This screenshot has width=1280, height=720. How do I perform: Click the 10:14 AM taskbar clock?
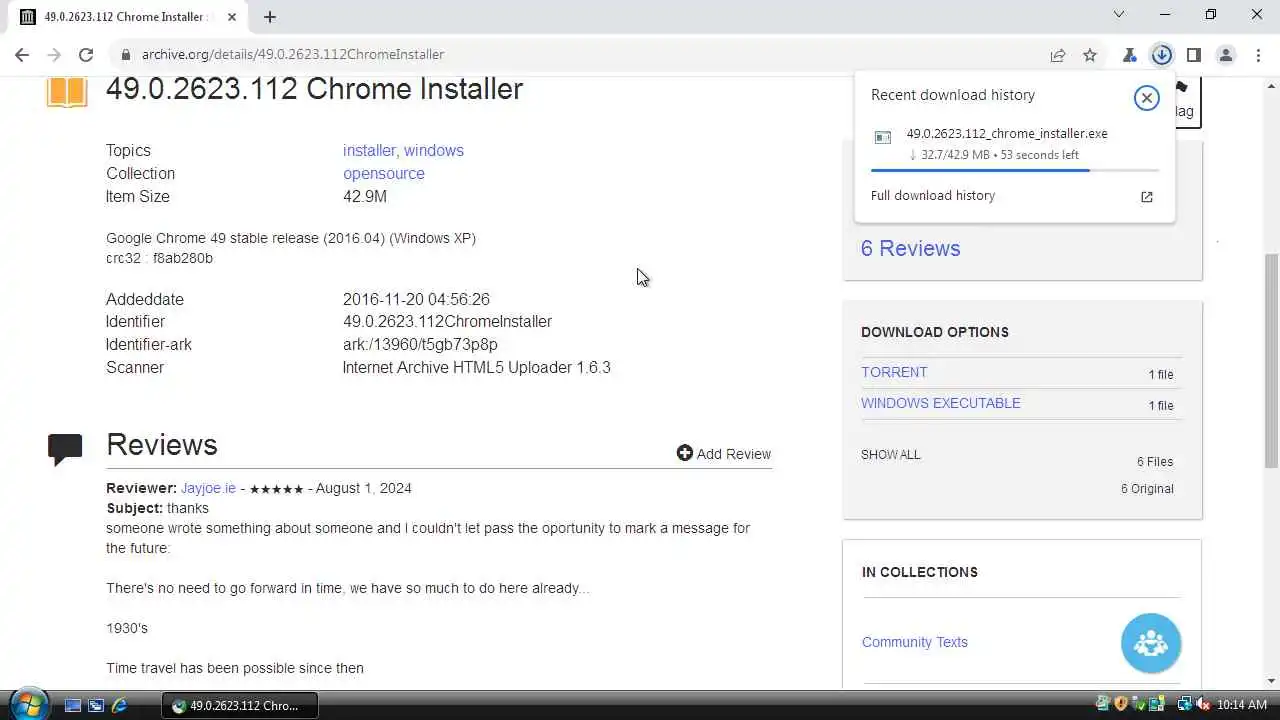tap(1241, 705)
